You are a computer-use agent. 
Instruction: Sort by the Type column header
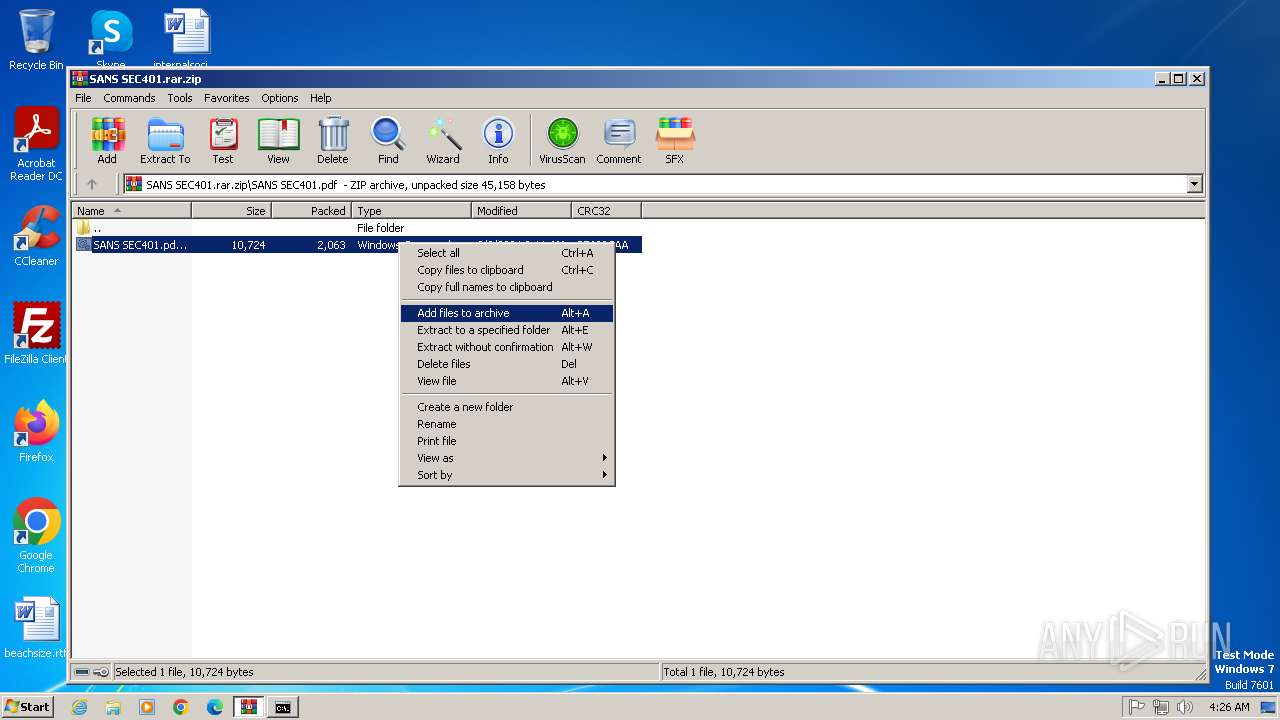[411, 210]
